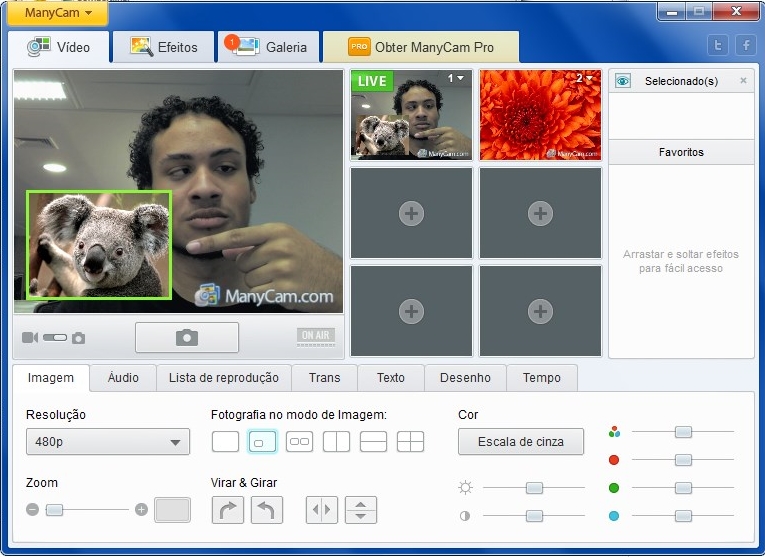Open the Resolução 480p dropdown
The width and height of the screenshot is (765, 557).
[108, 441]
